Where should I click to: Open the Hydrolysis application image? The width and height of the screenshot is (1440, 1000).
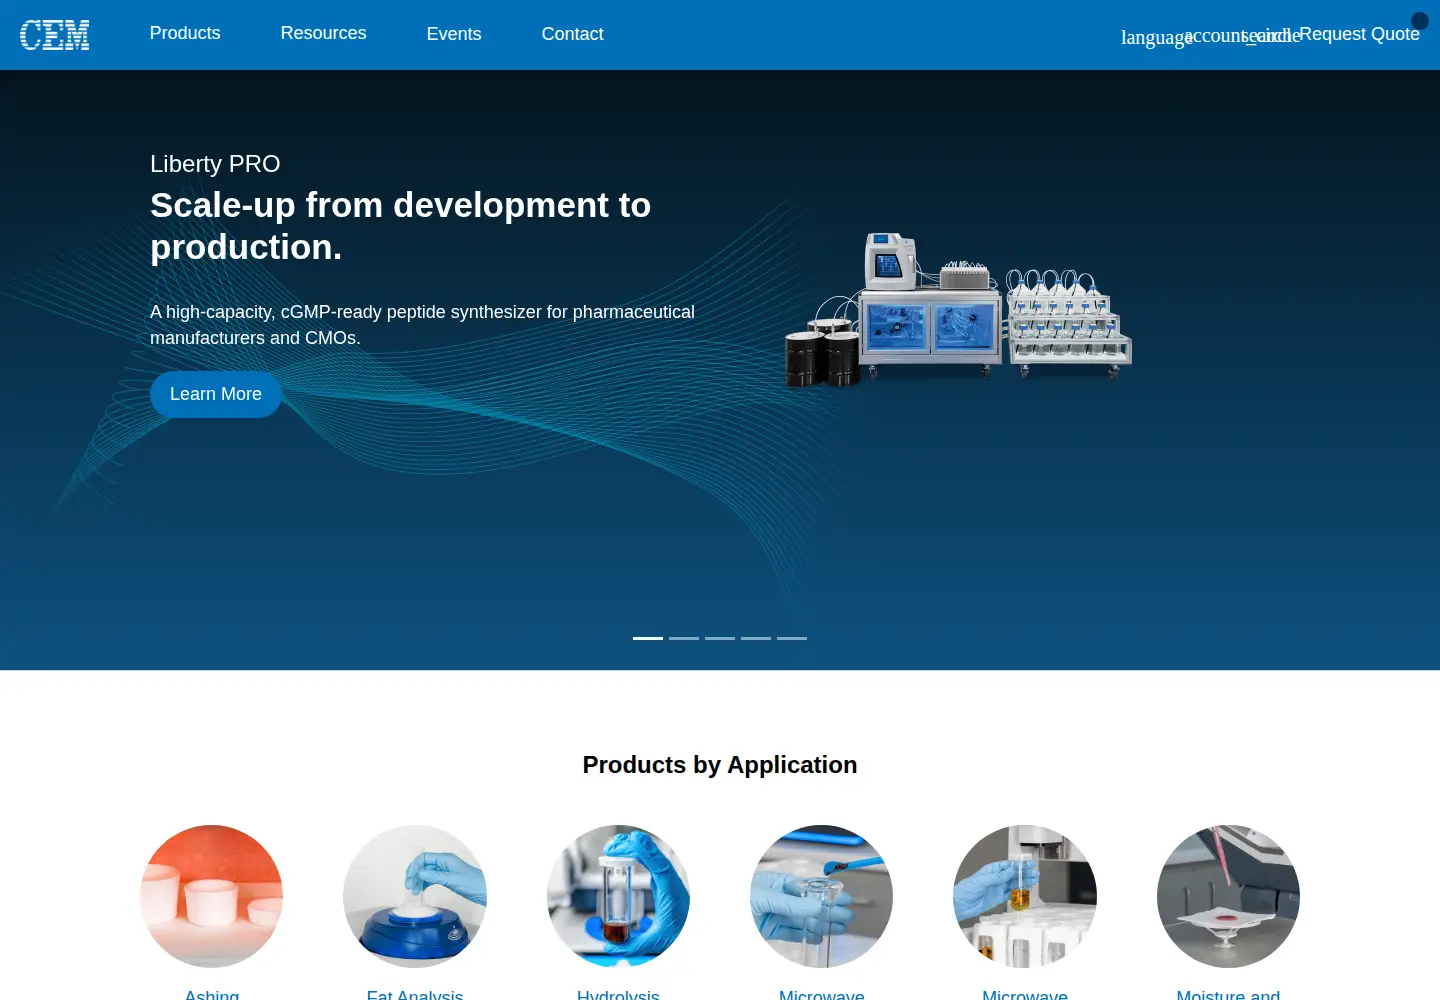618,896
